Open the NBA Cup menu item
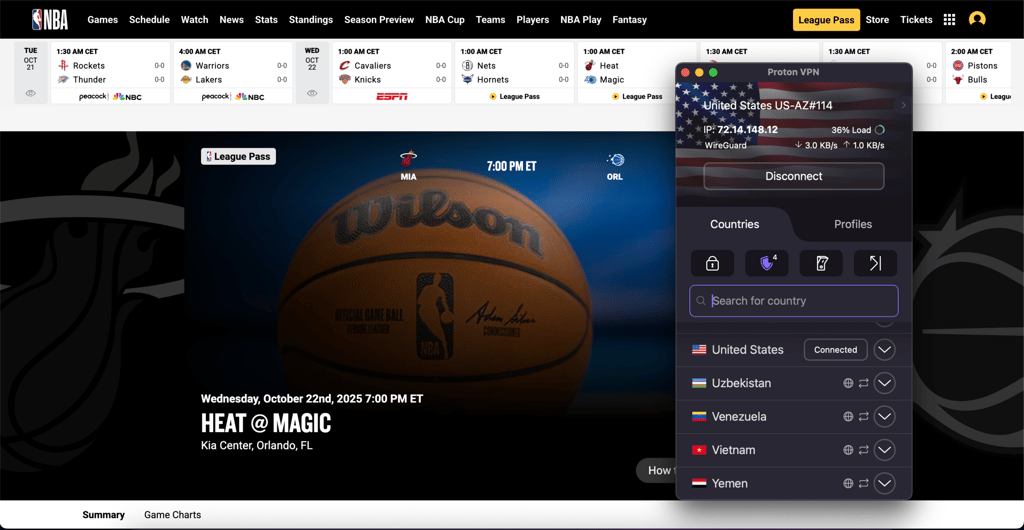The image size is (1024, 530). click(445, 20)
